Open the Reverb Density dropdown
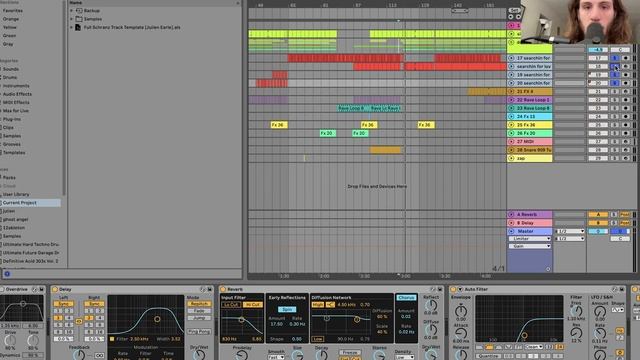Image resolution: width=640 pixels, height=360 pixels. pos(404,357)
